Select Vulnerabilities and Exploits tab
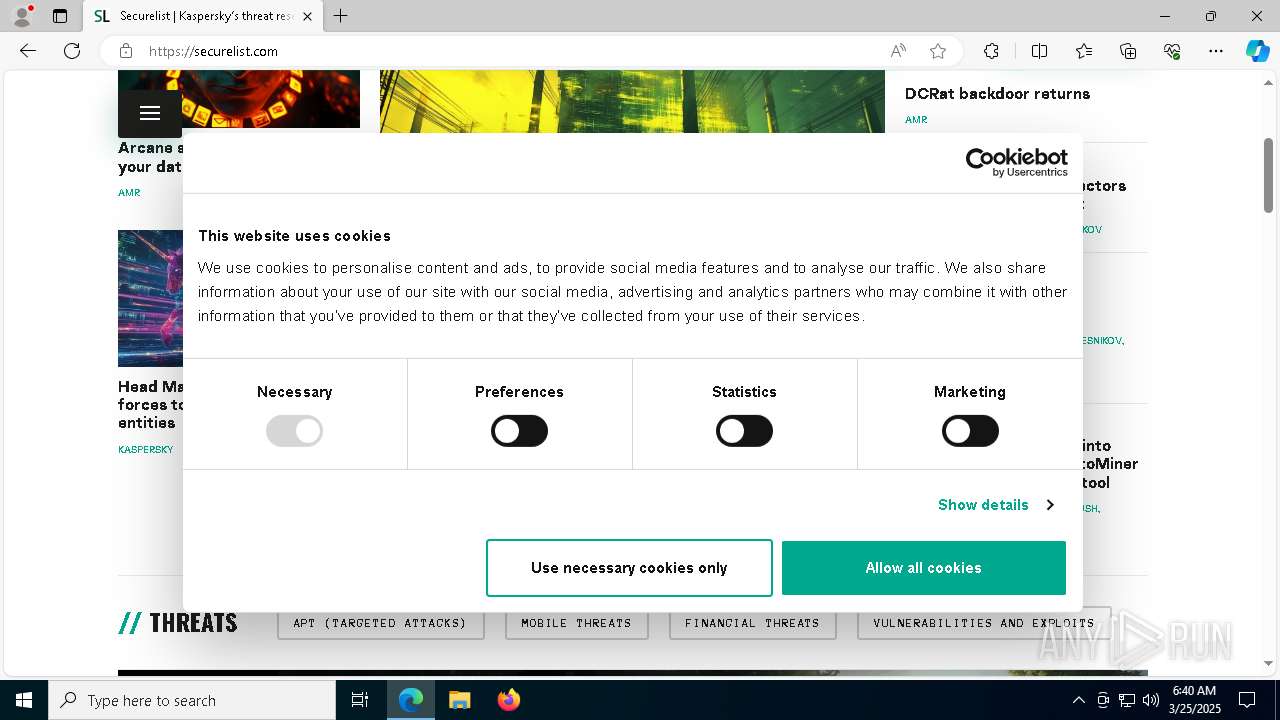 pyautogui.click(x=984, y=623)
